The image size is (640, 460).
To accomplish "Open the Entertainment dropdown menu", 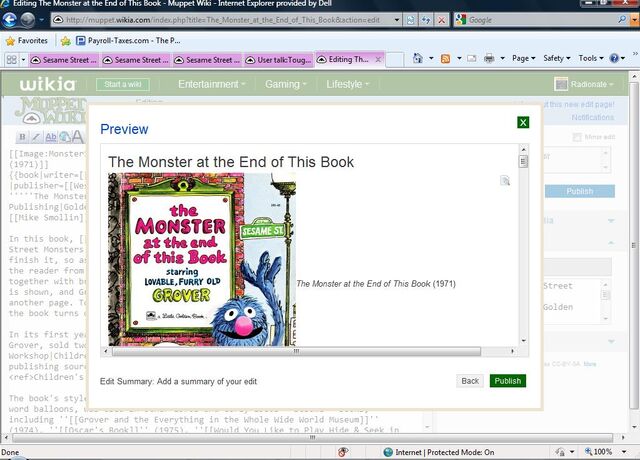I will point(211,84).
